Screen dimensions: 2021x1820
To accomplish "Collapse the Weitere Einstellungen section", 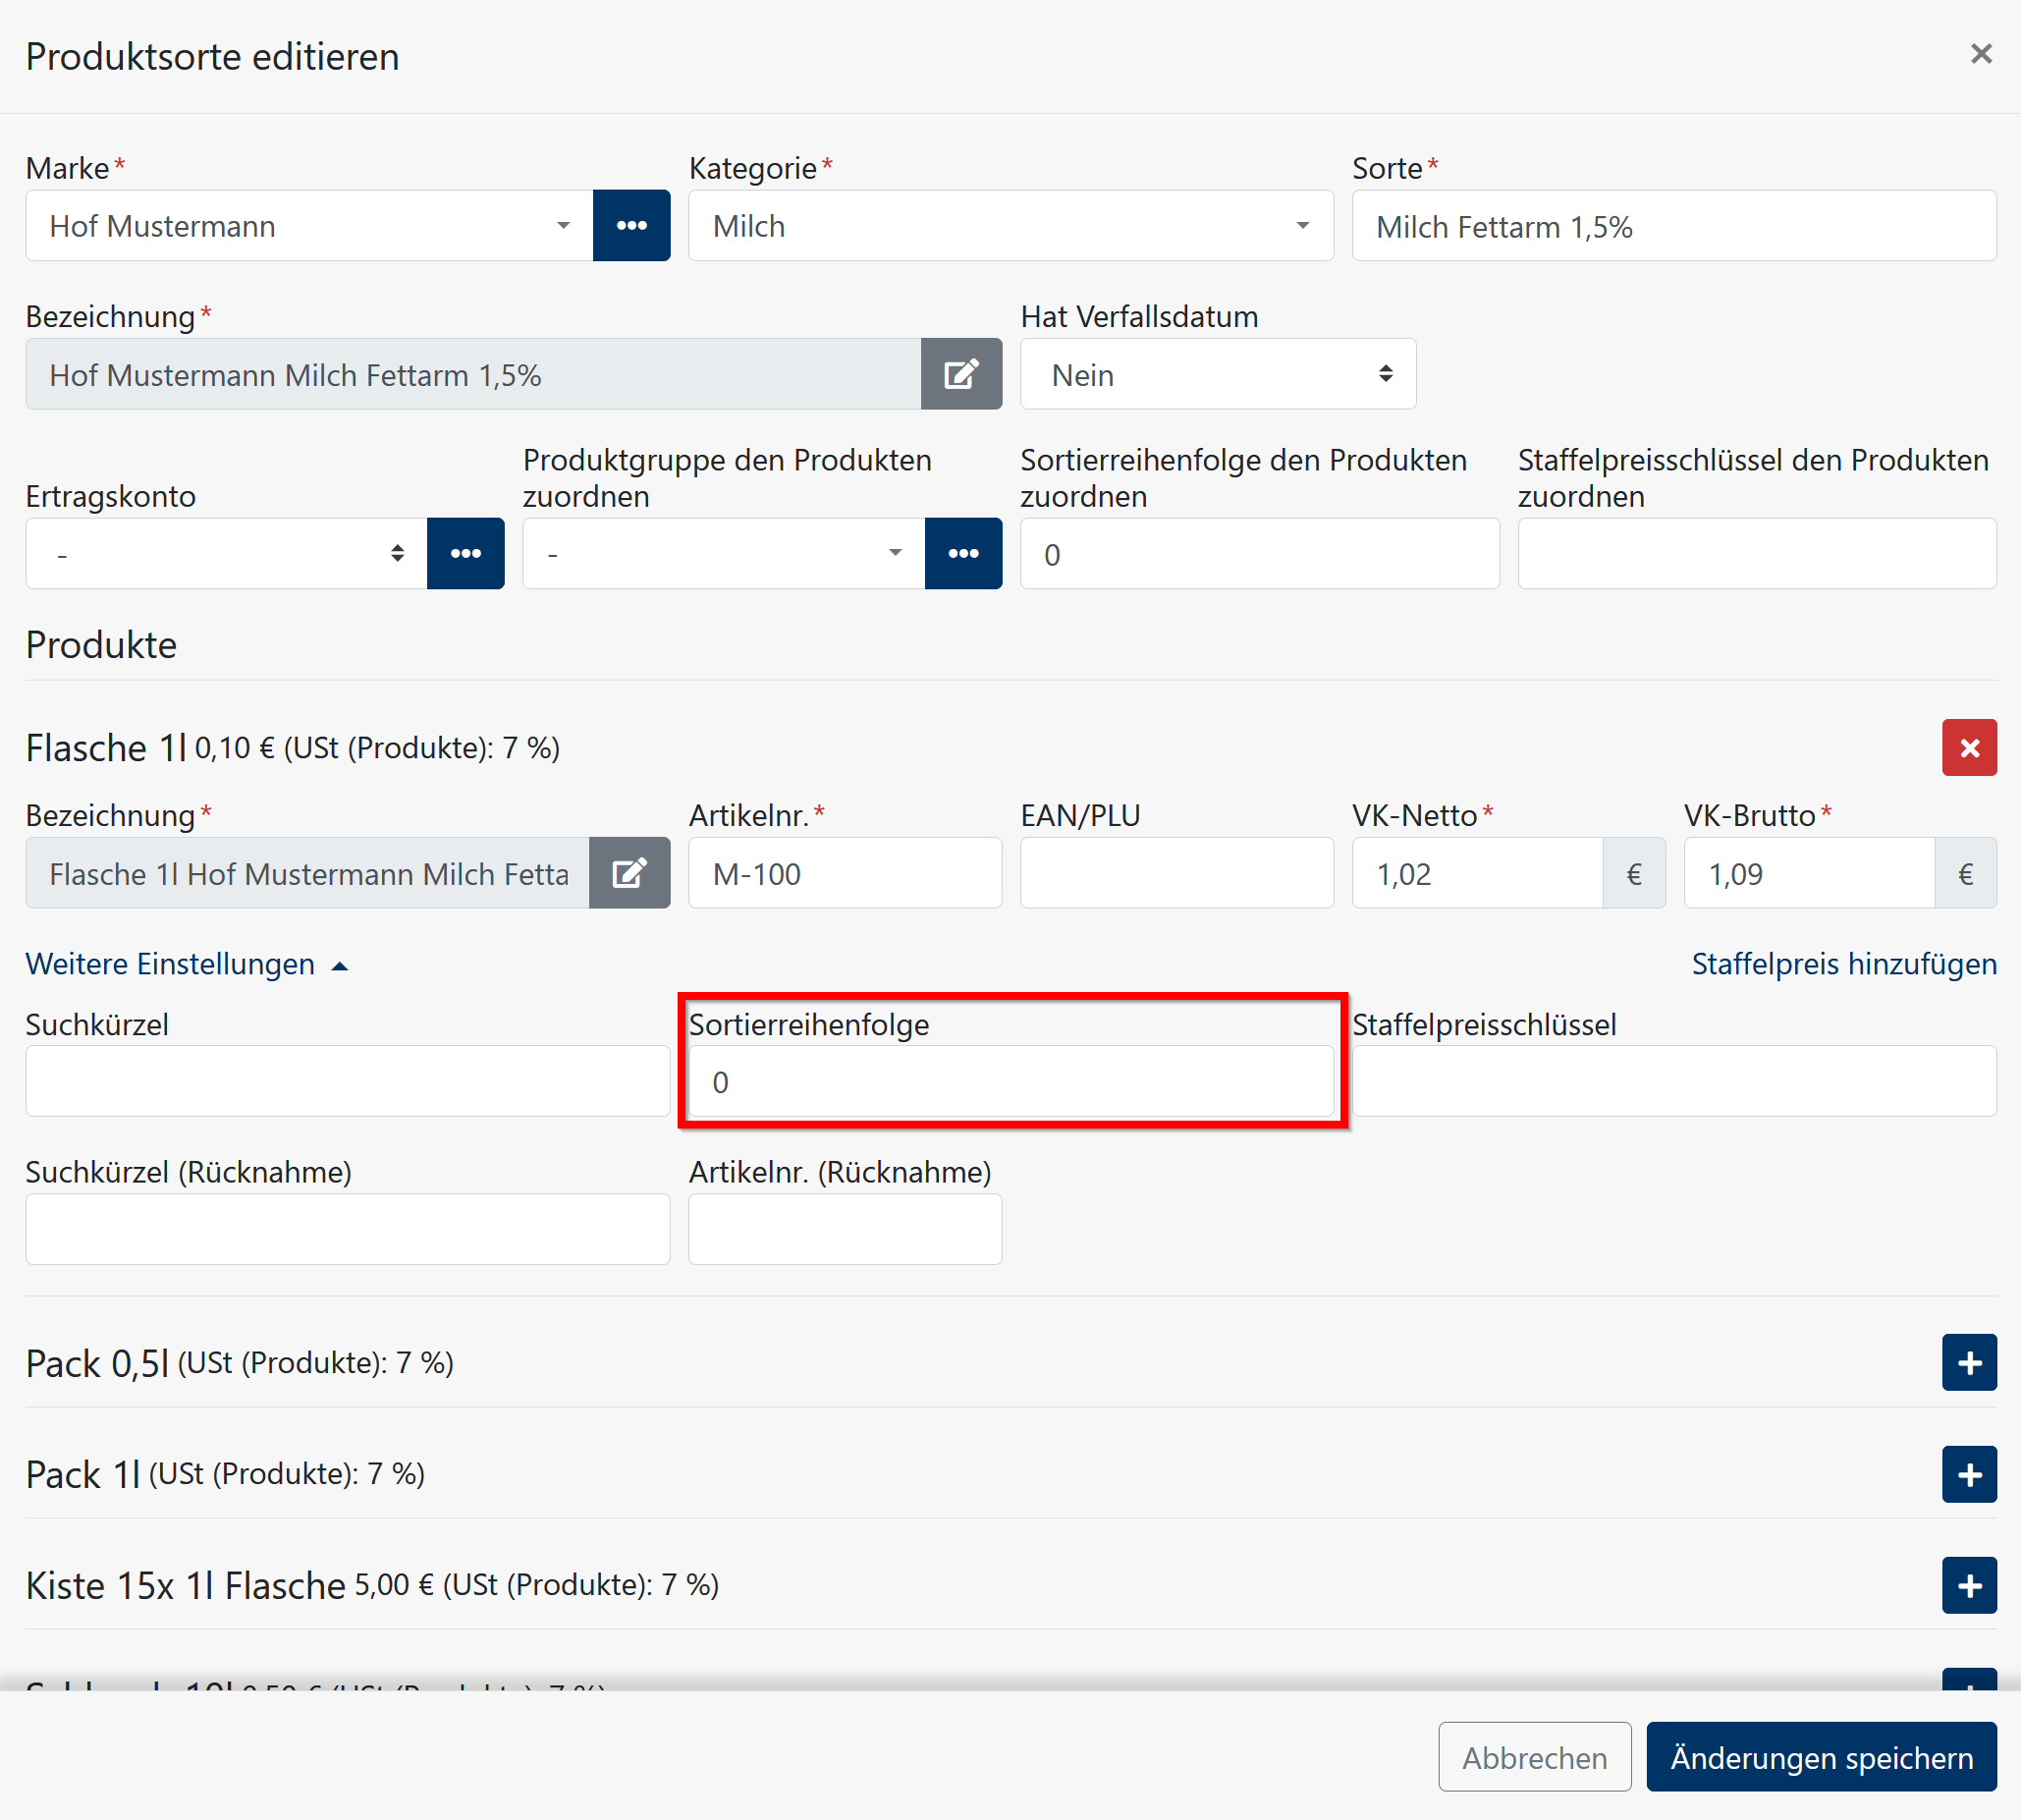I will click(x=187, y=964).
